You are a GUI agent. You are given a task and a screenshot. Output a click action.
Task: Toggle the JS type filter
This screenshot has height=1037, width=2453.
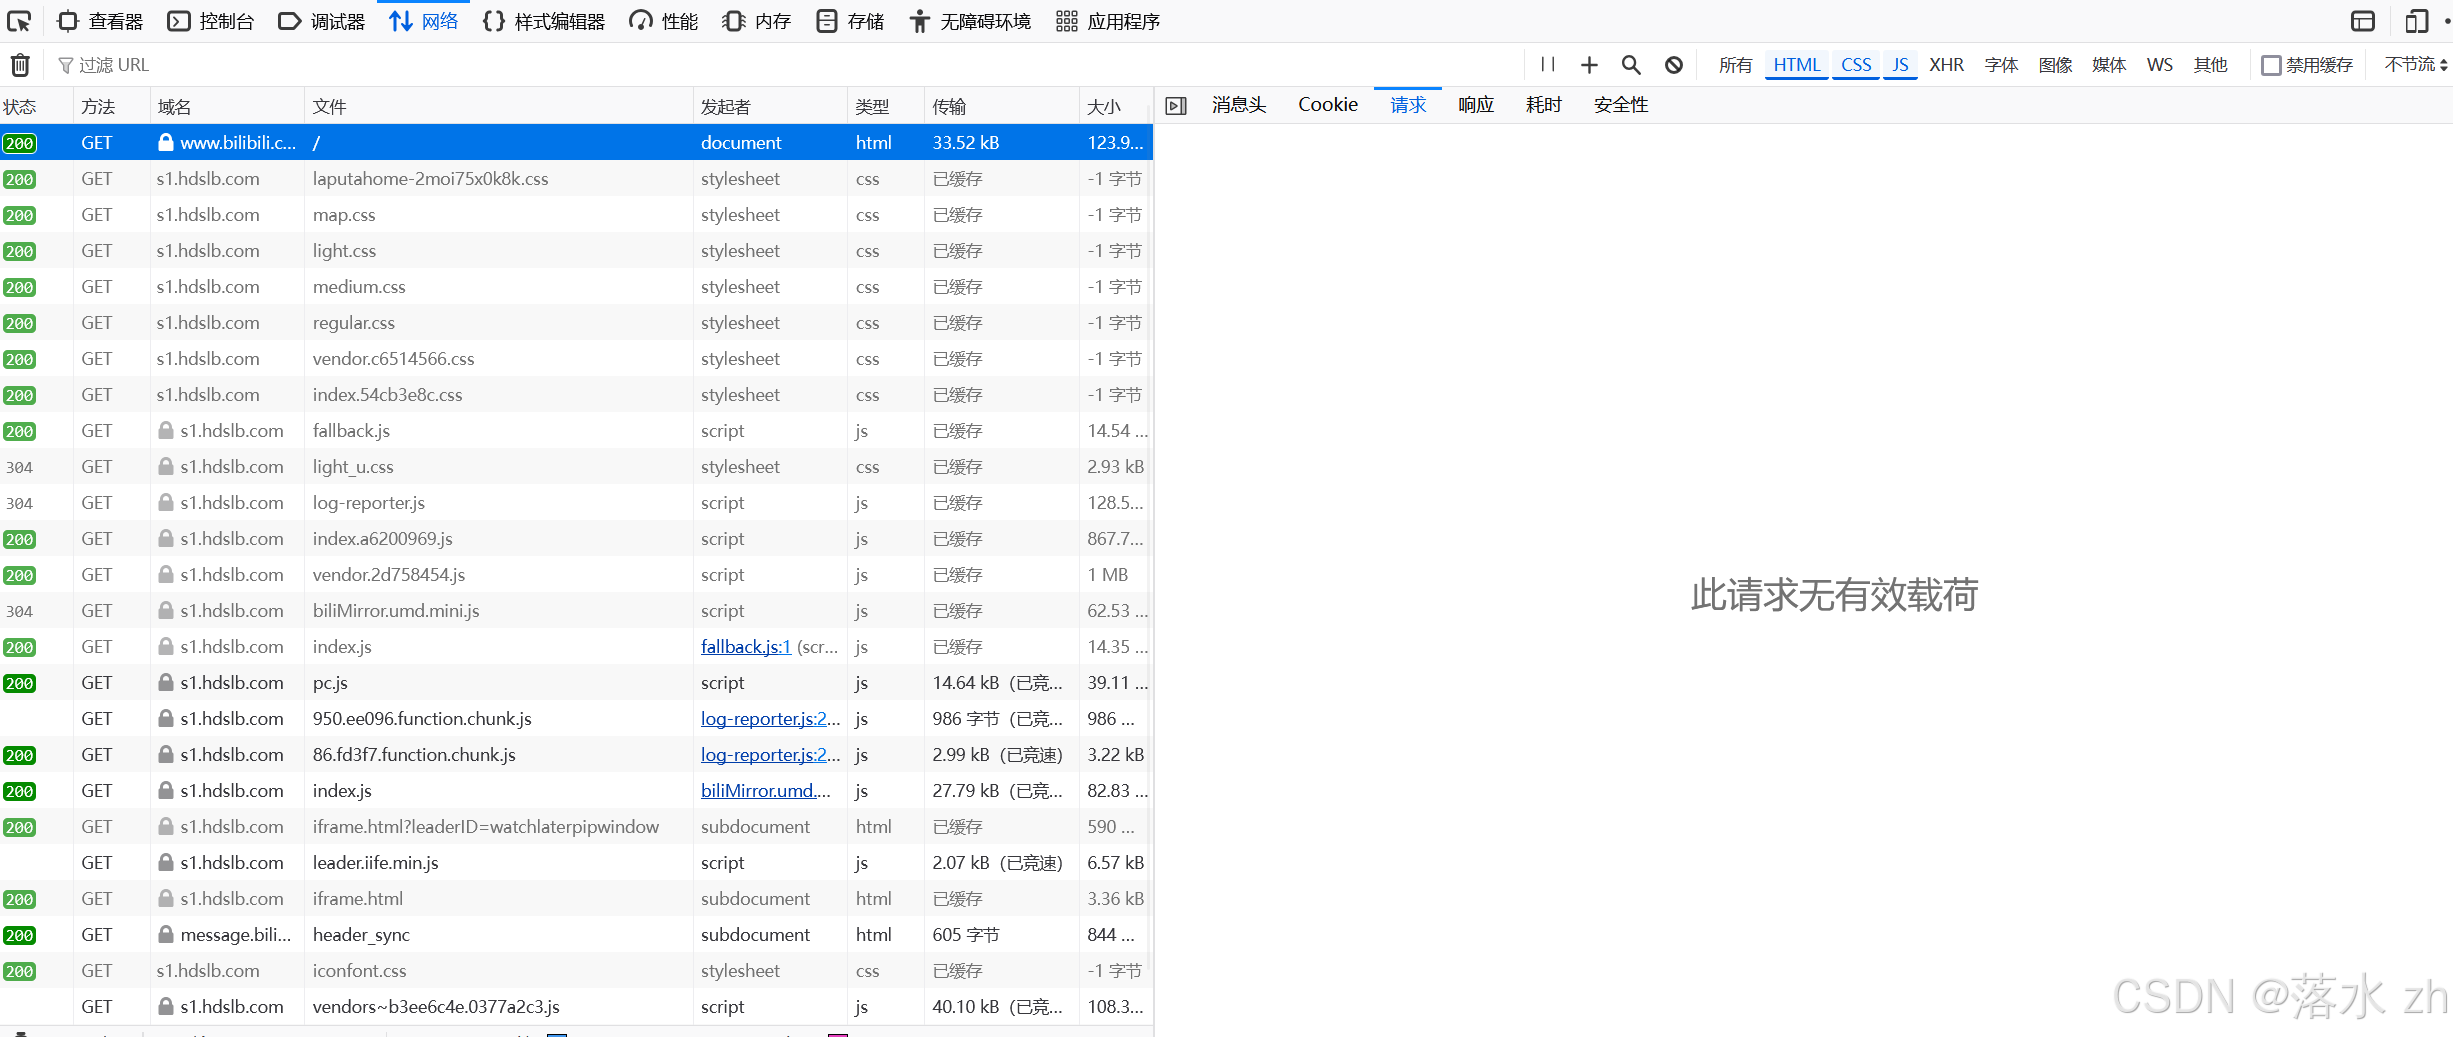point(1900,65)
